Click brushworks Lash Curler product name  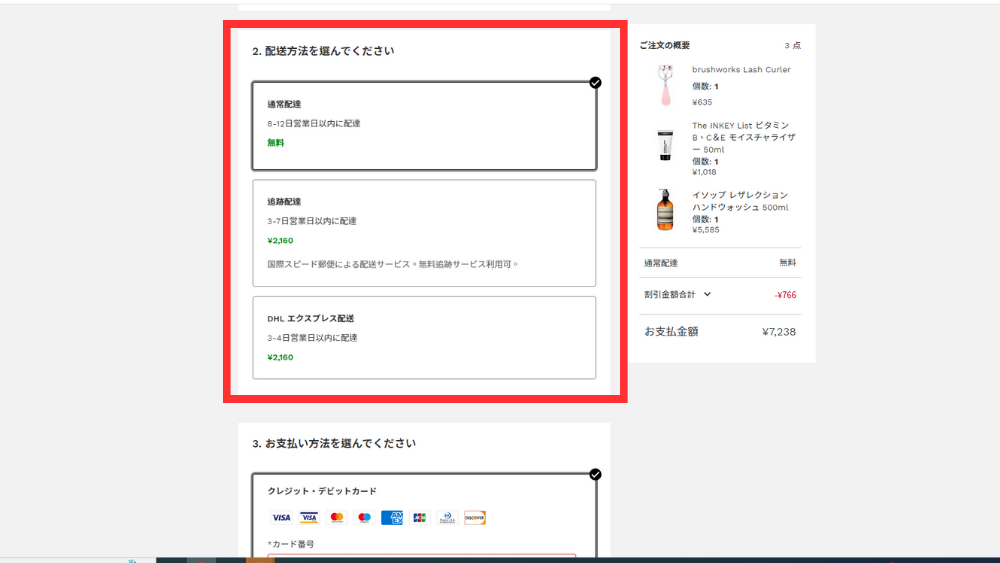[x=741, y=70]
